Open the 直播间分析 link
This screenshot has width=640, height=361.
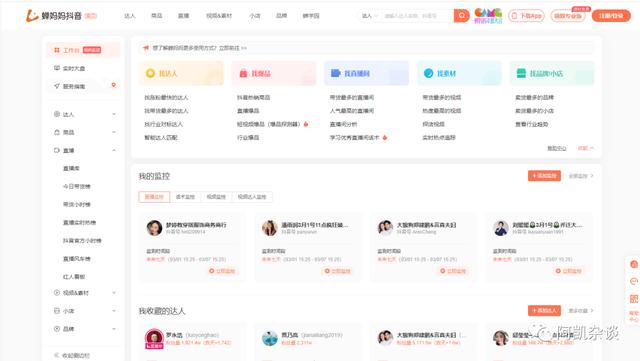(343, 124)
